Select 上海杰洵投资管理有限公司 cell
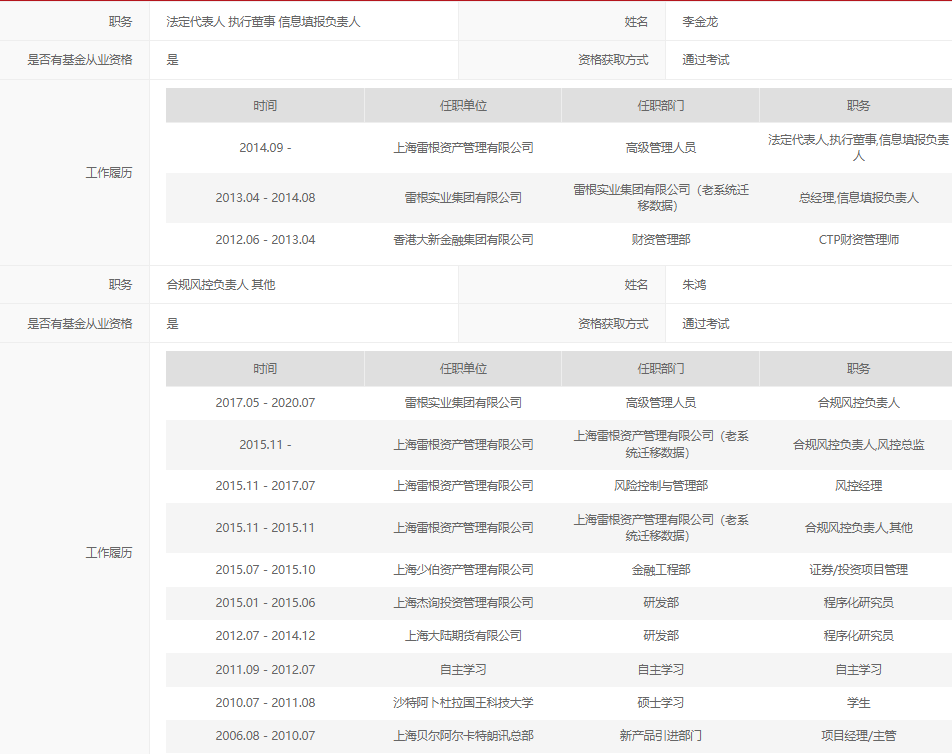 pos(463,603)
